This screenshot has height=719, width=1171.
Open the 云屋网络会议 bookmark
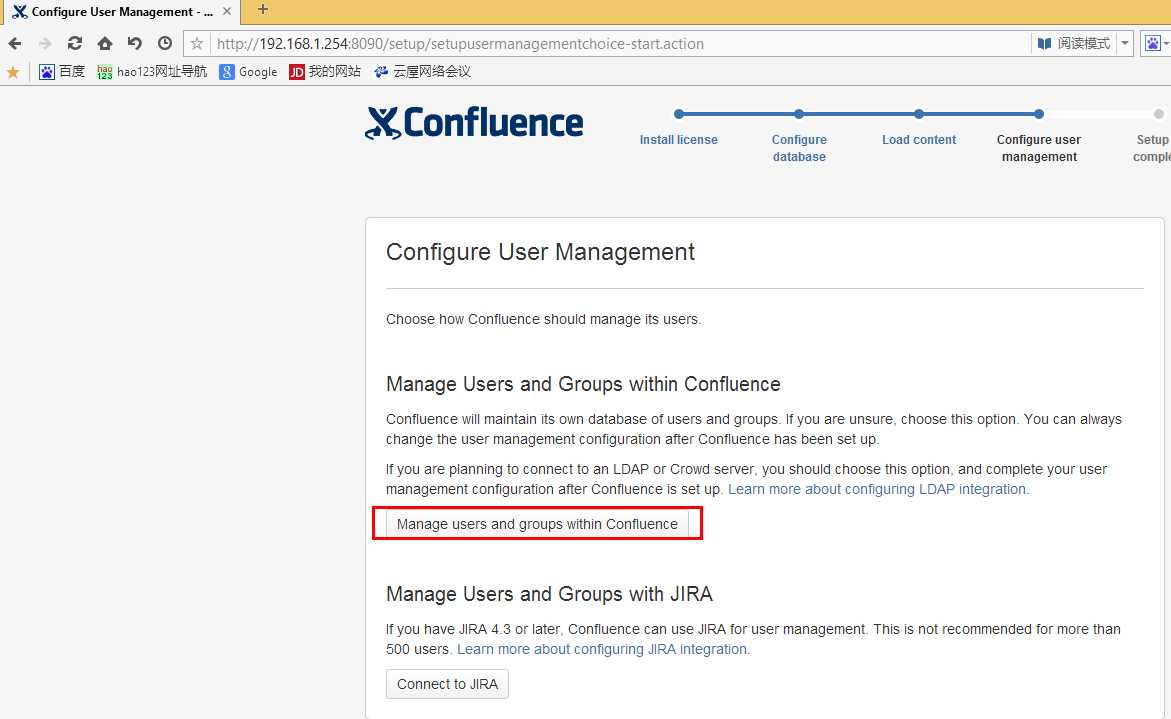coord(423,72)
